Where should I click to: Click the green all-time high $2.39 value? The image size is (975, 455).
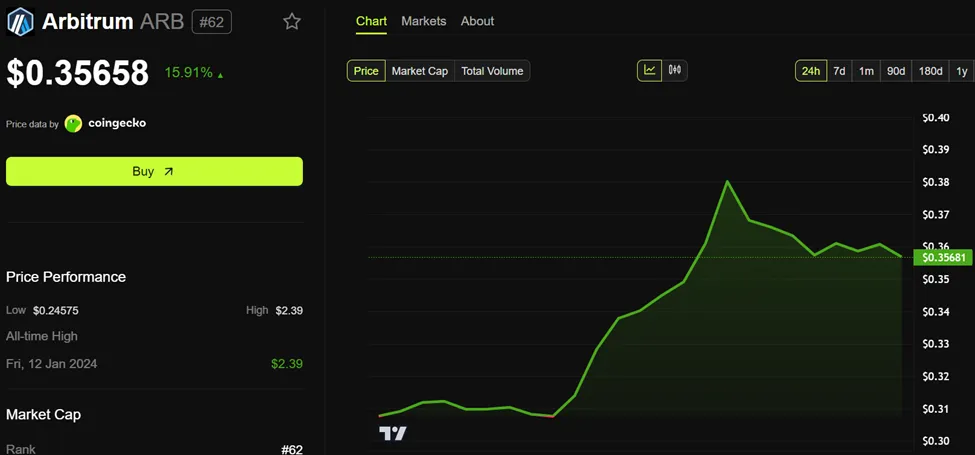pos(287,364)
